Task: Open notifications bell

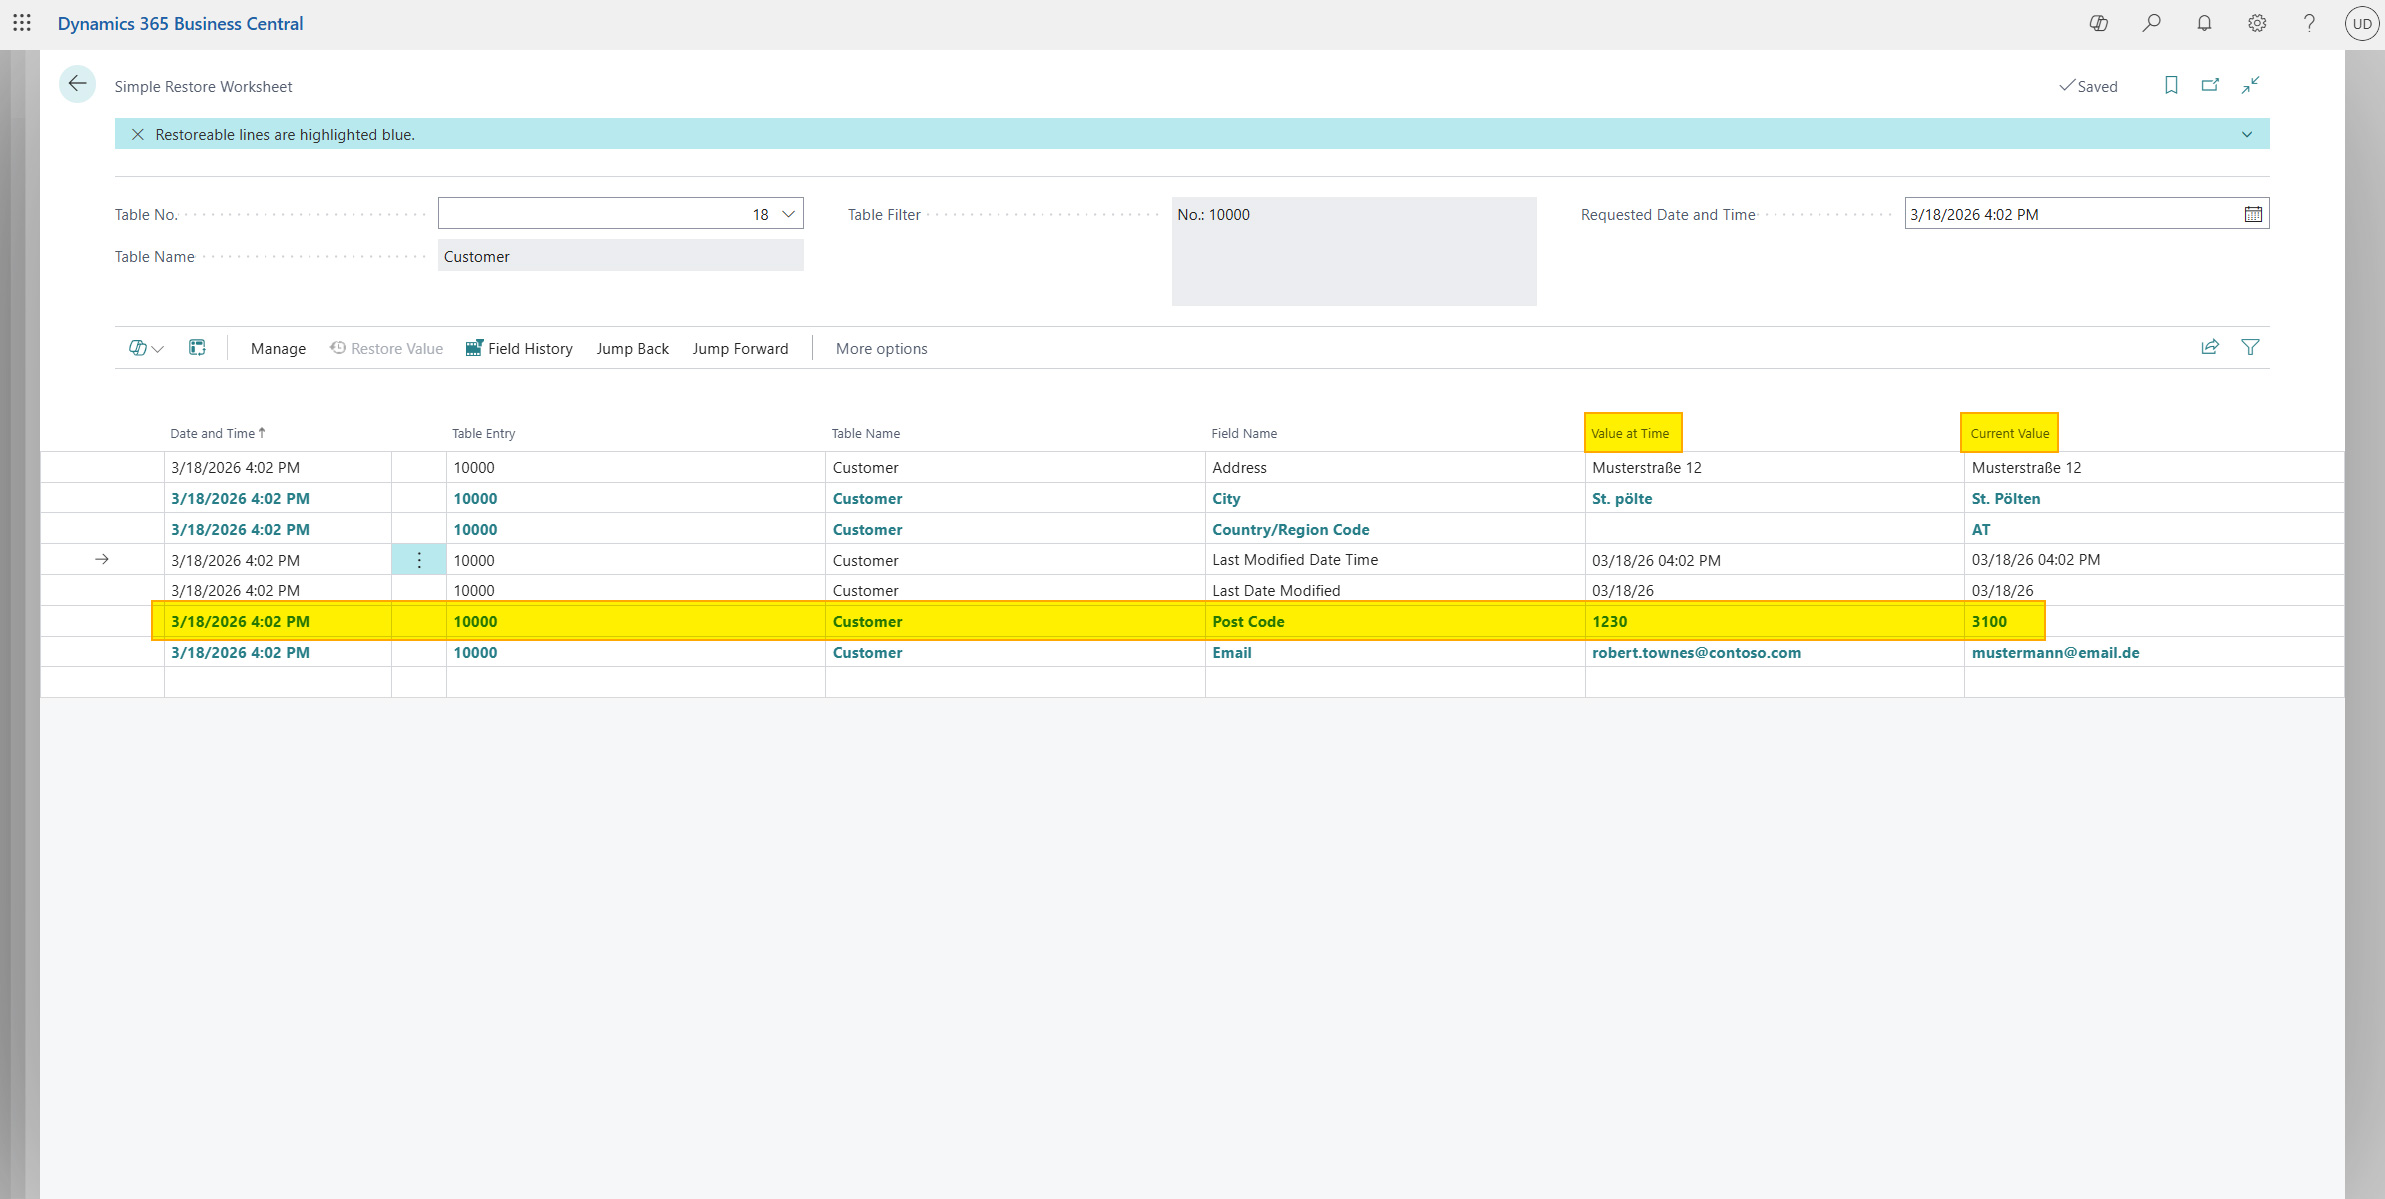Action: (2204, 23)
